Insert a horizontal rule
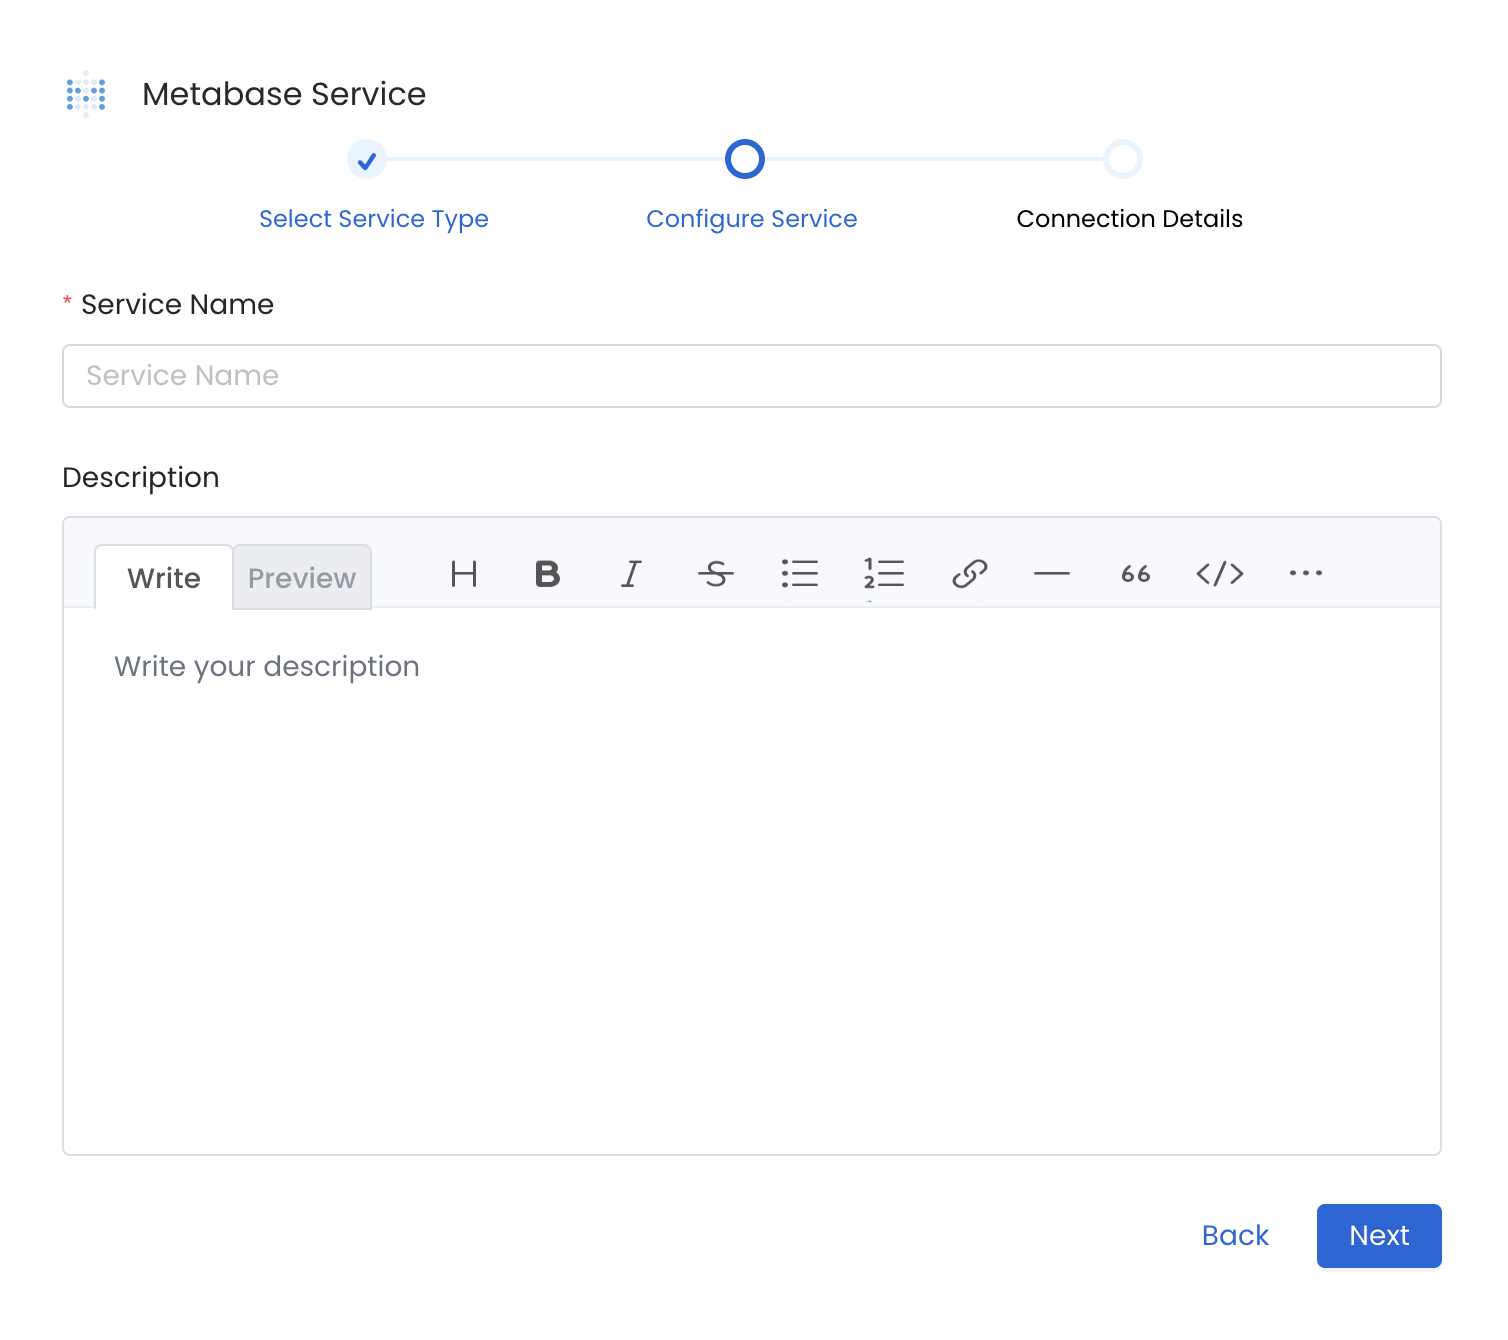 click(1052, 575)
